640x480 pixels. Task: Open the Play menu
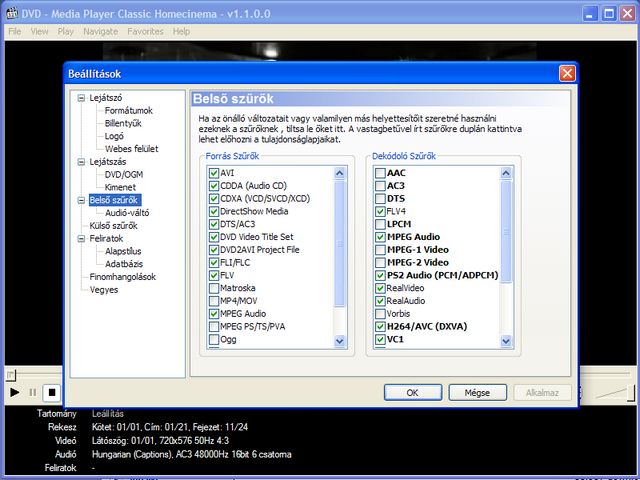coord(65,31)
